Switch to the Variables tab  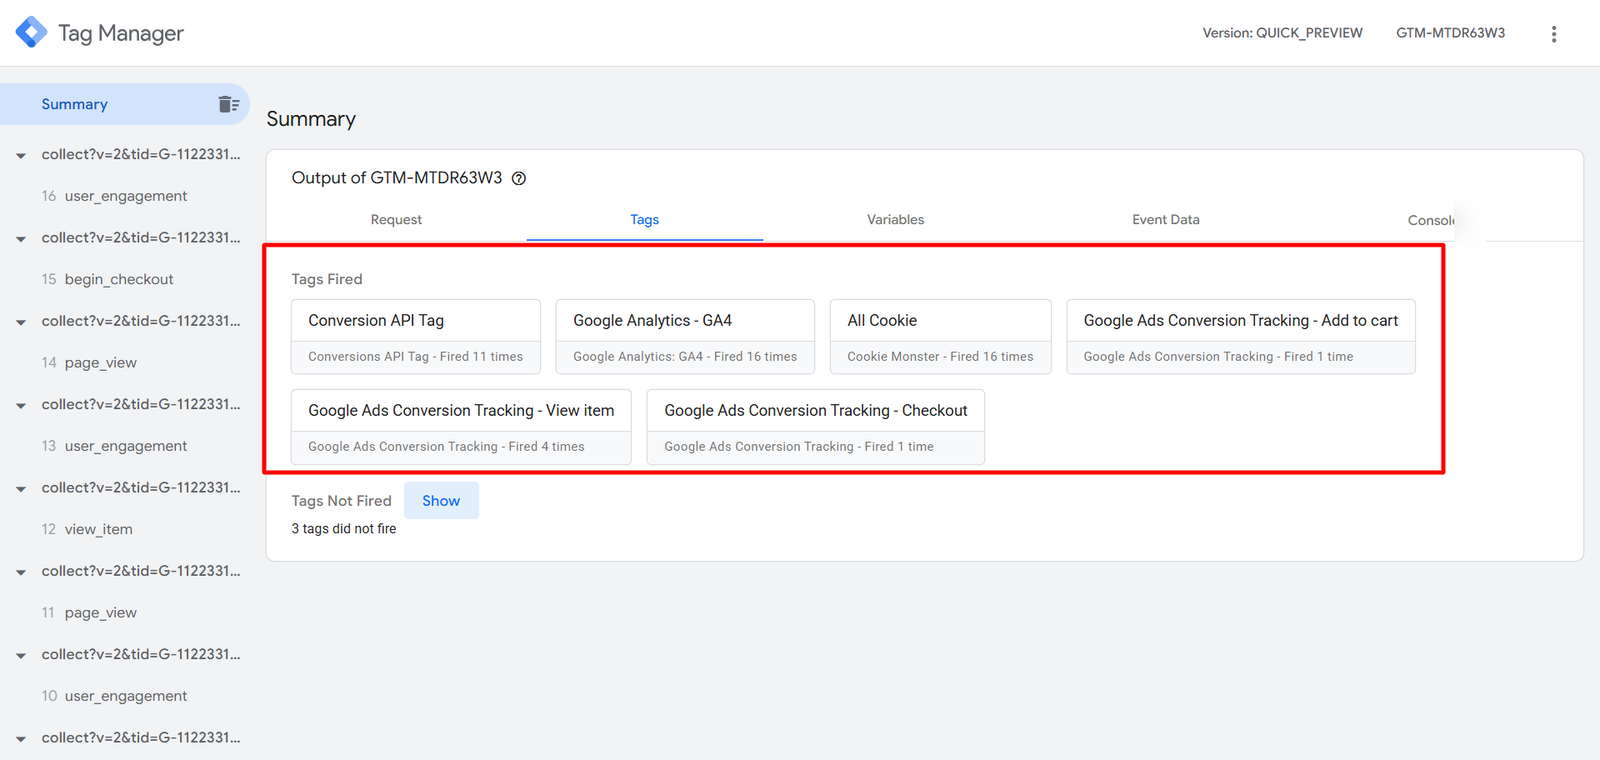pyautogui.click(x=895, y=220)
